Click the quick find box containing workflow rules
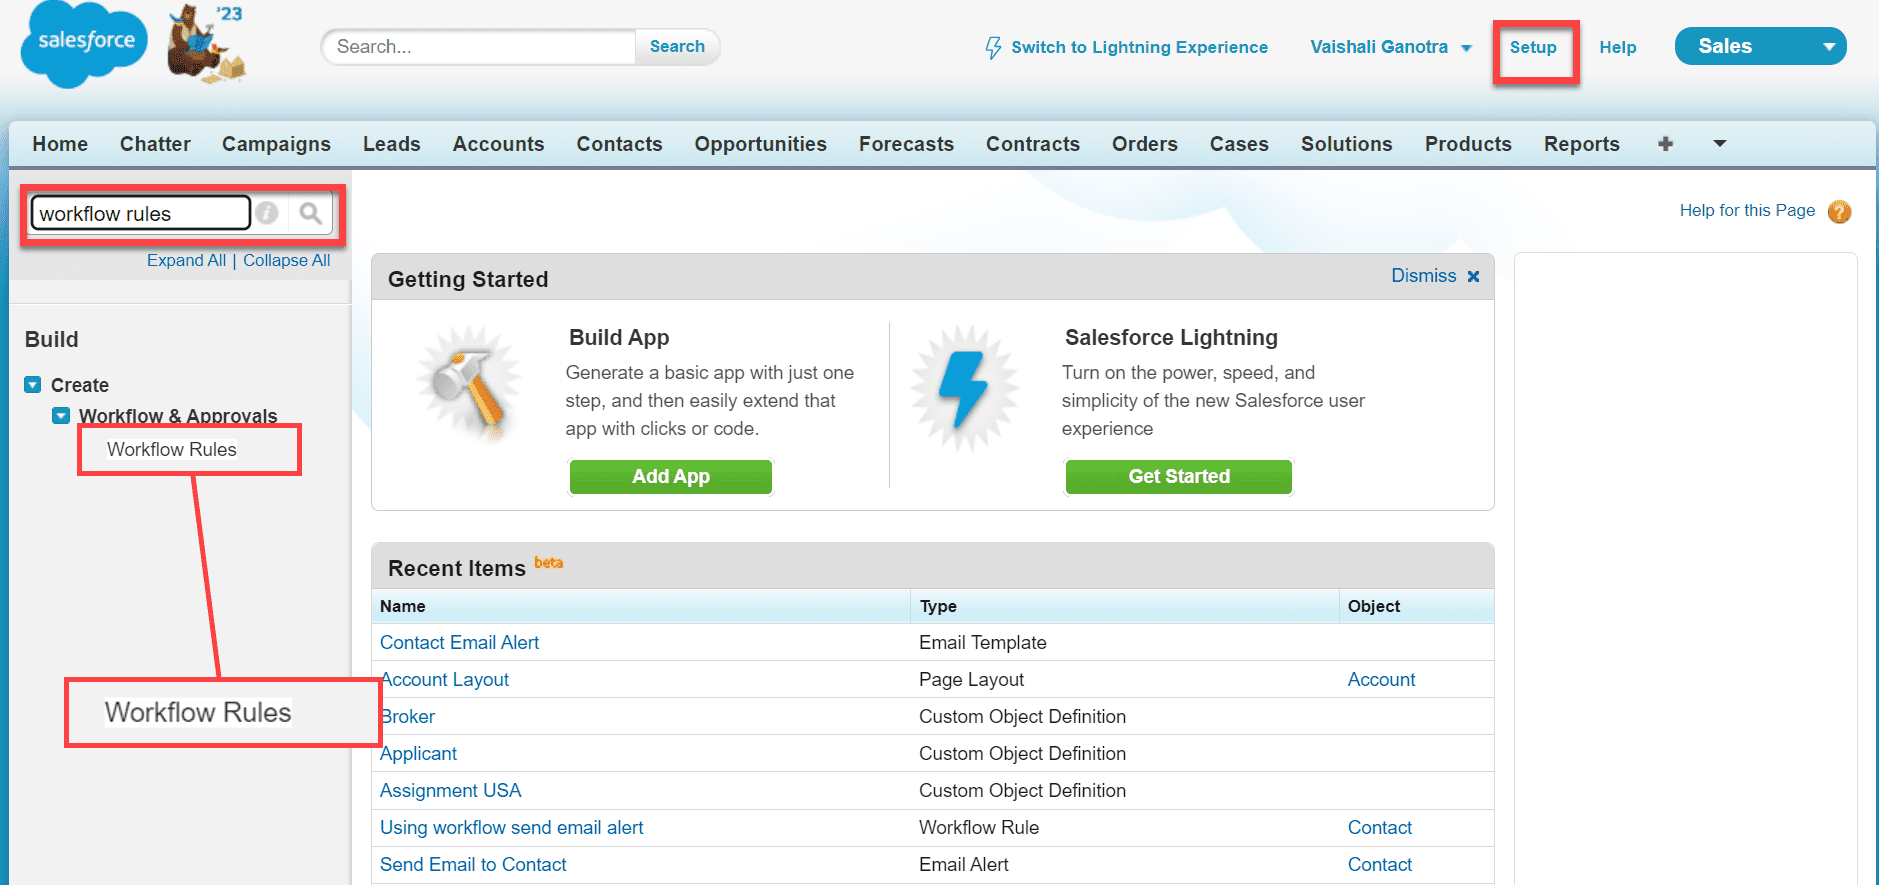Image resolution: width=1879 pixels, height=885 pixels. pos(141,213)
